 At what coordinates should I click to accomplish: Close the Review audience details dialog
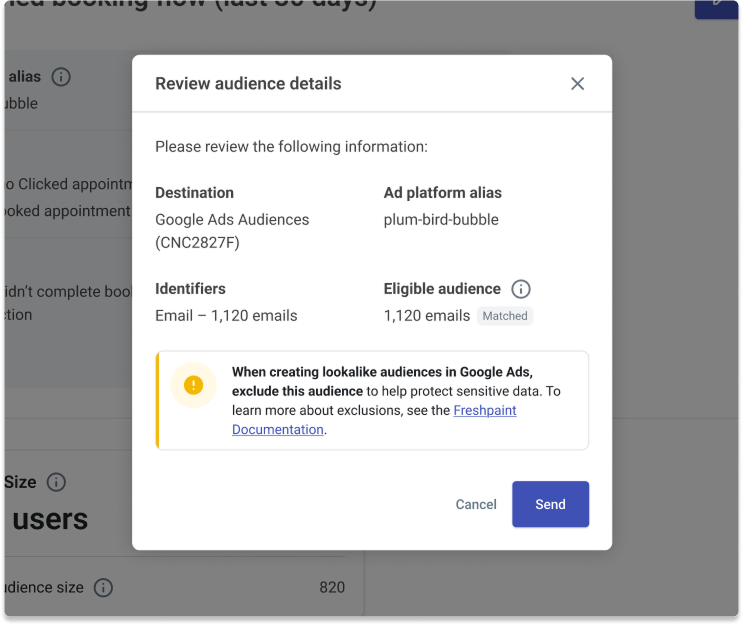(x=577, y=84)
